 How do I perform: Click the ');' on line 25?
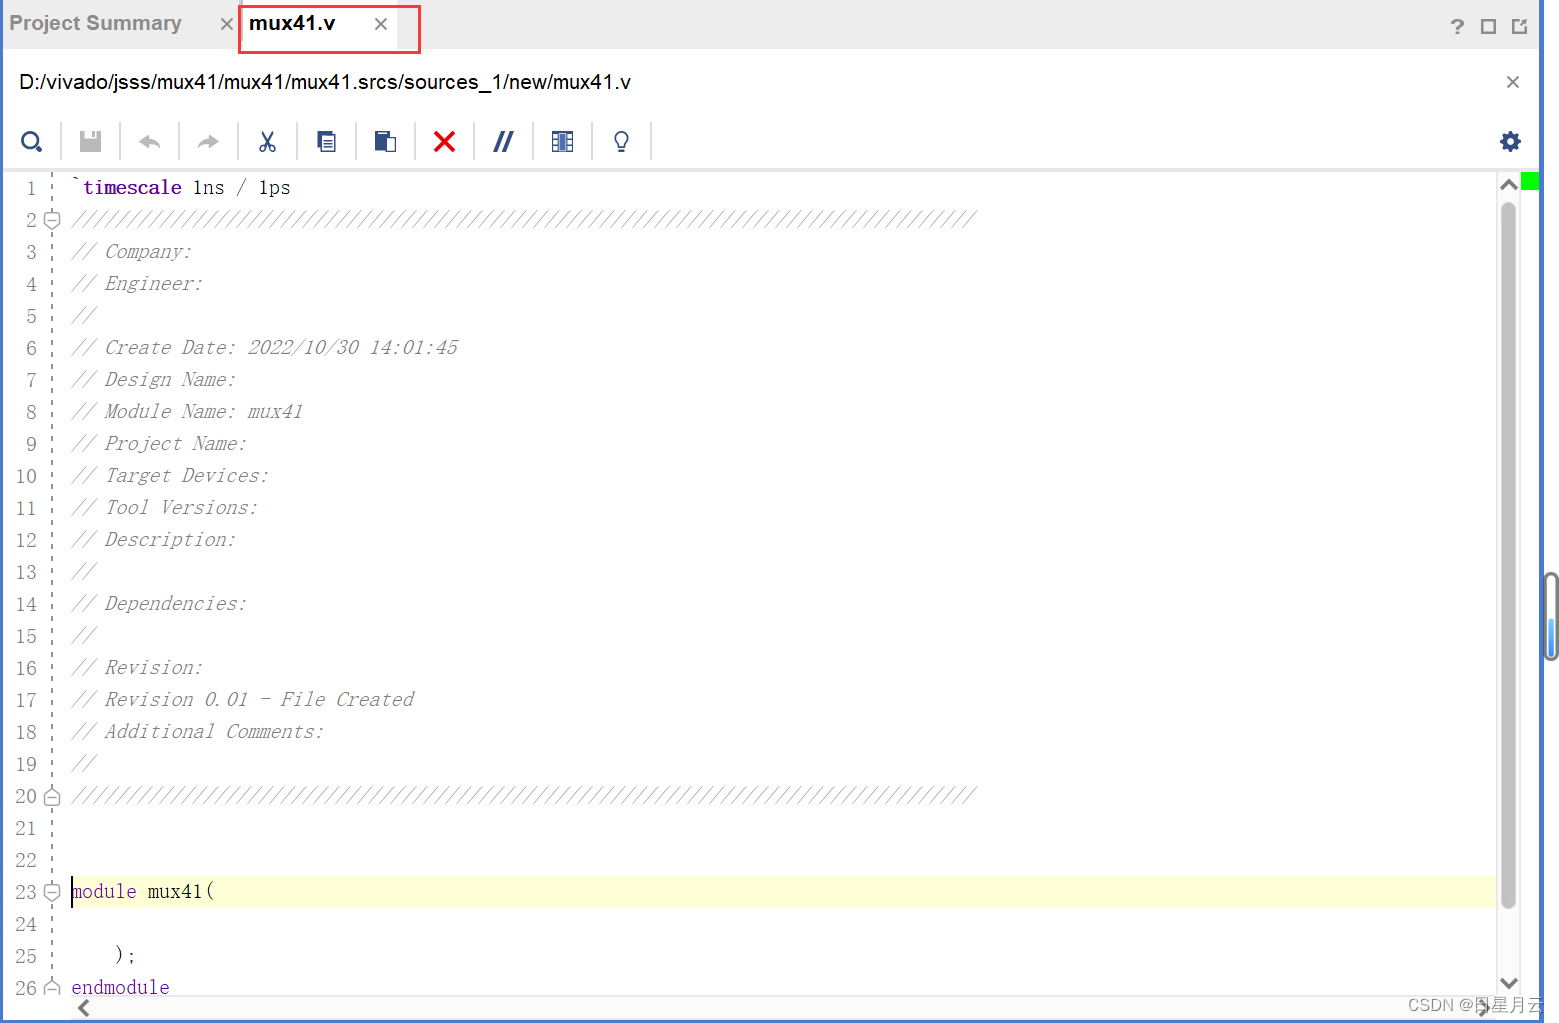[125, 955]
